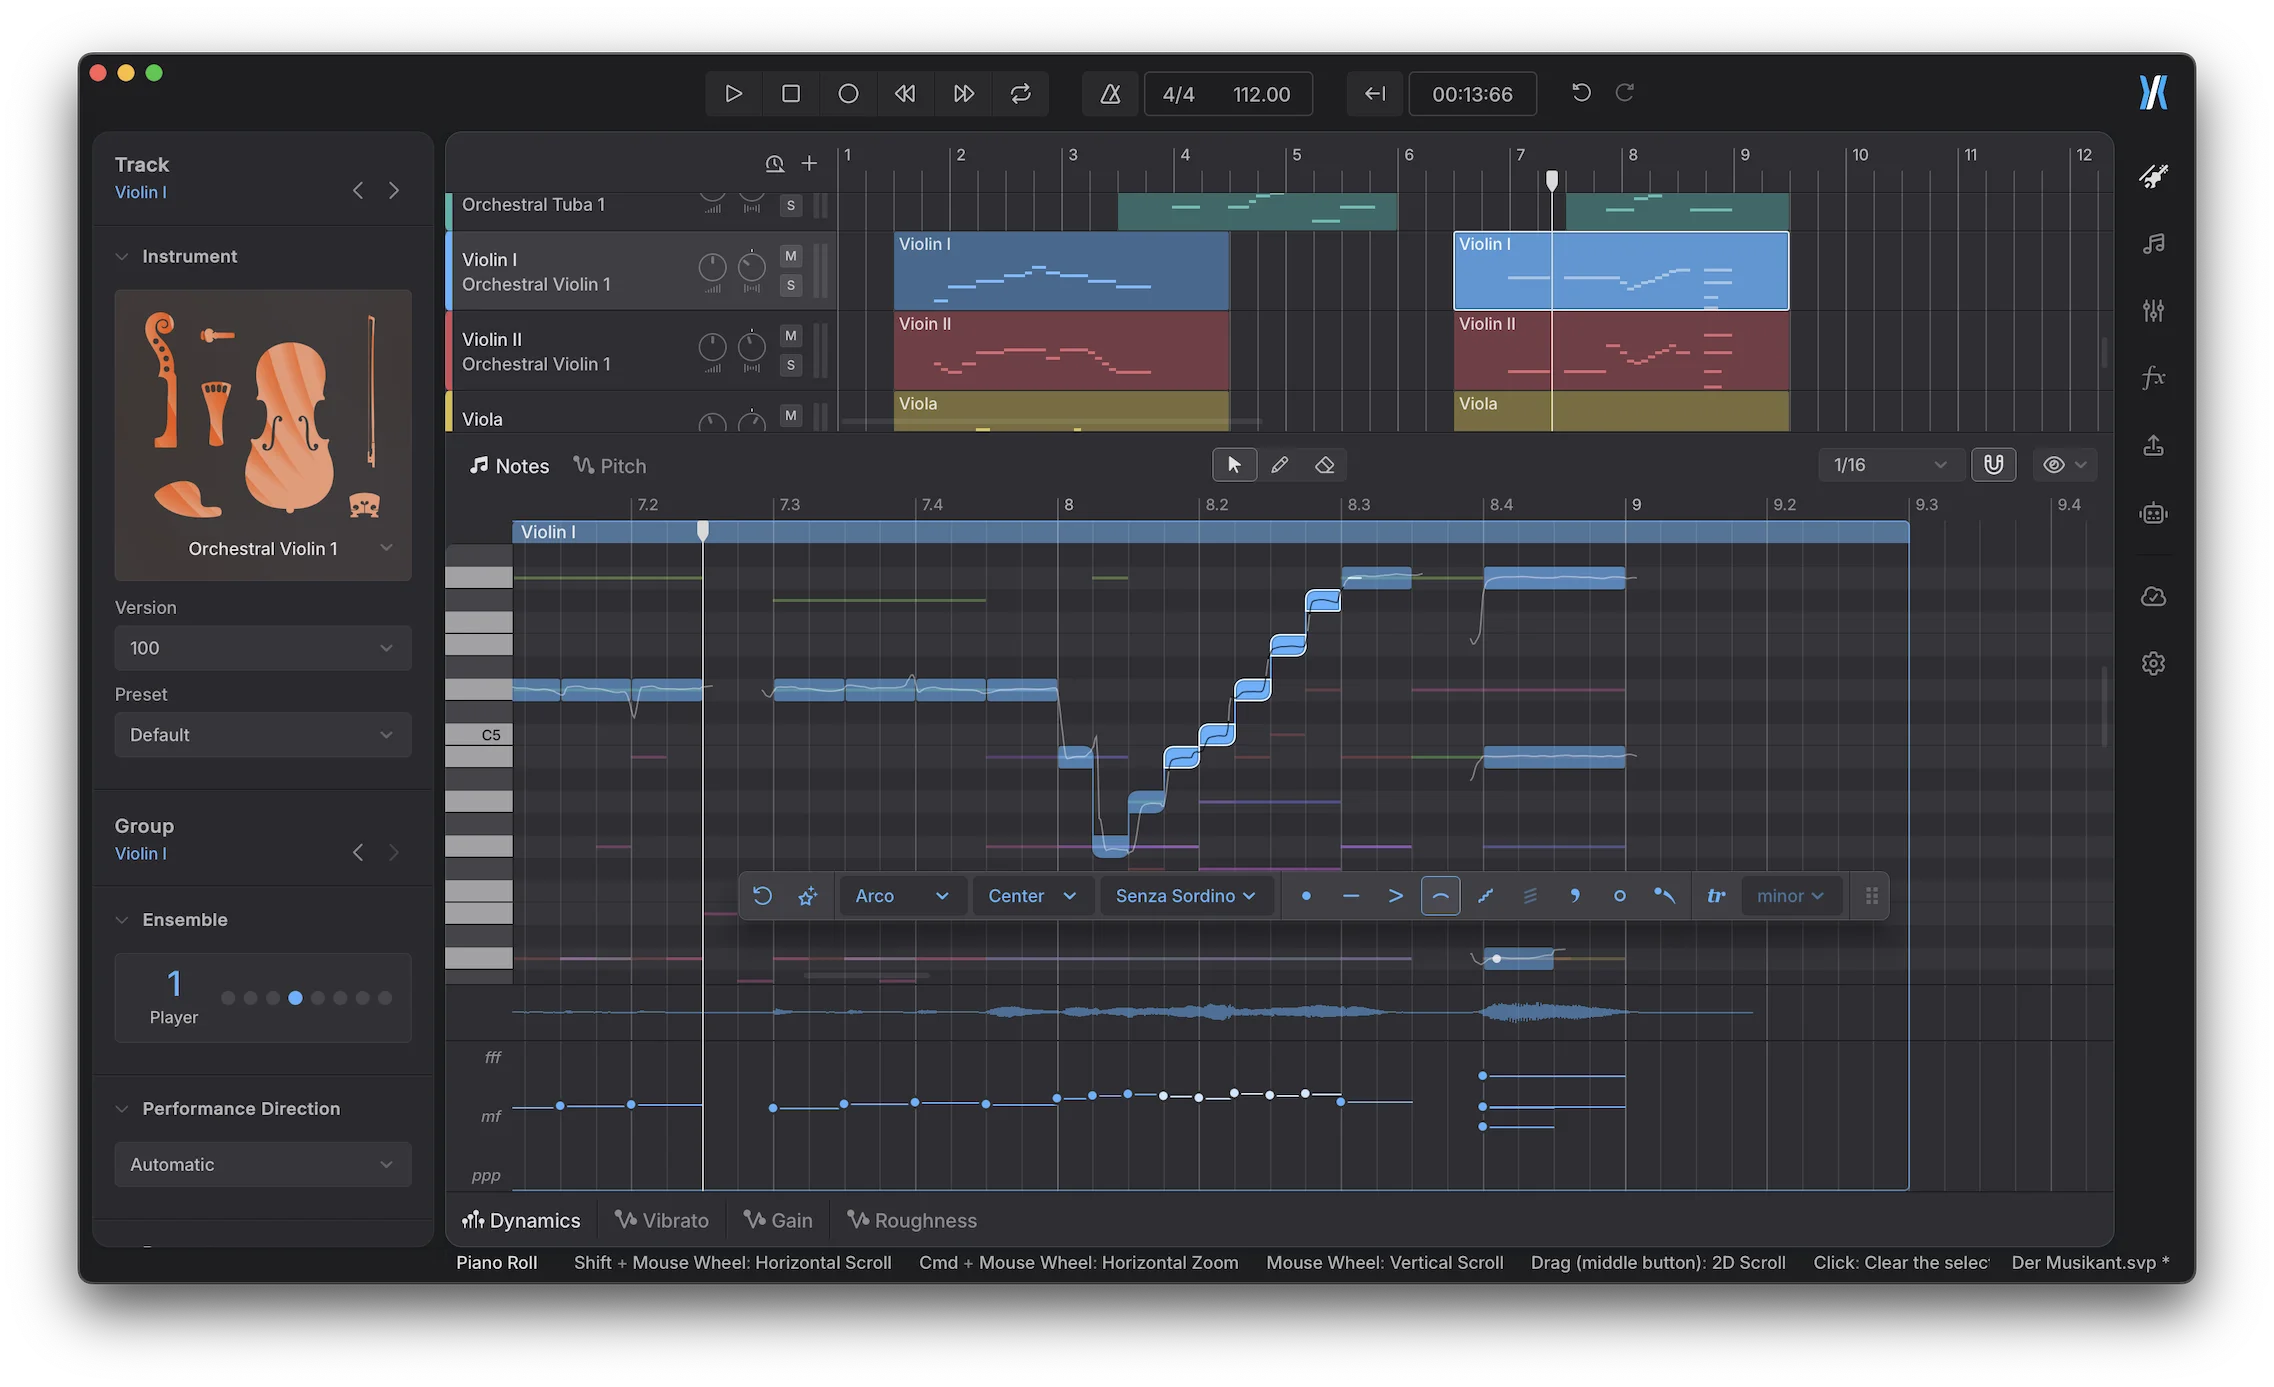Open the Version 100 dropdown
The image size is (2274, 1387).
pos(263,648)
